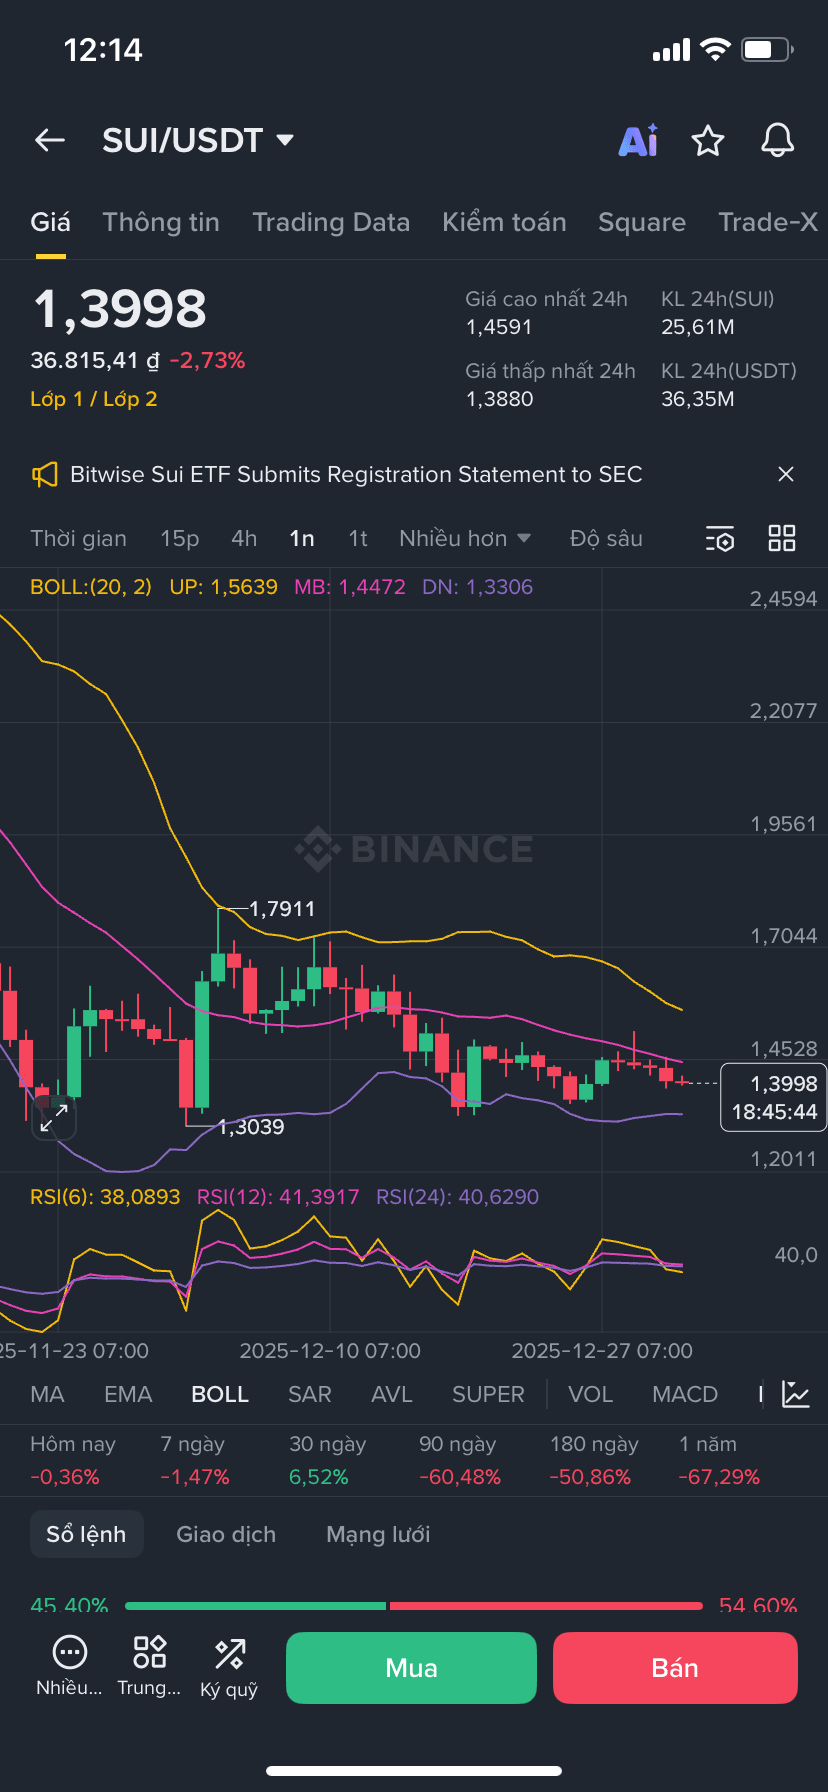This screenshot has height=1792, width=828.
Task: Enable the SUPER indicator
Action: coord(488,1394)
